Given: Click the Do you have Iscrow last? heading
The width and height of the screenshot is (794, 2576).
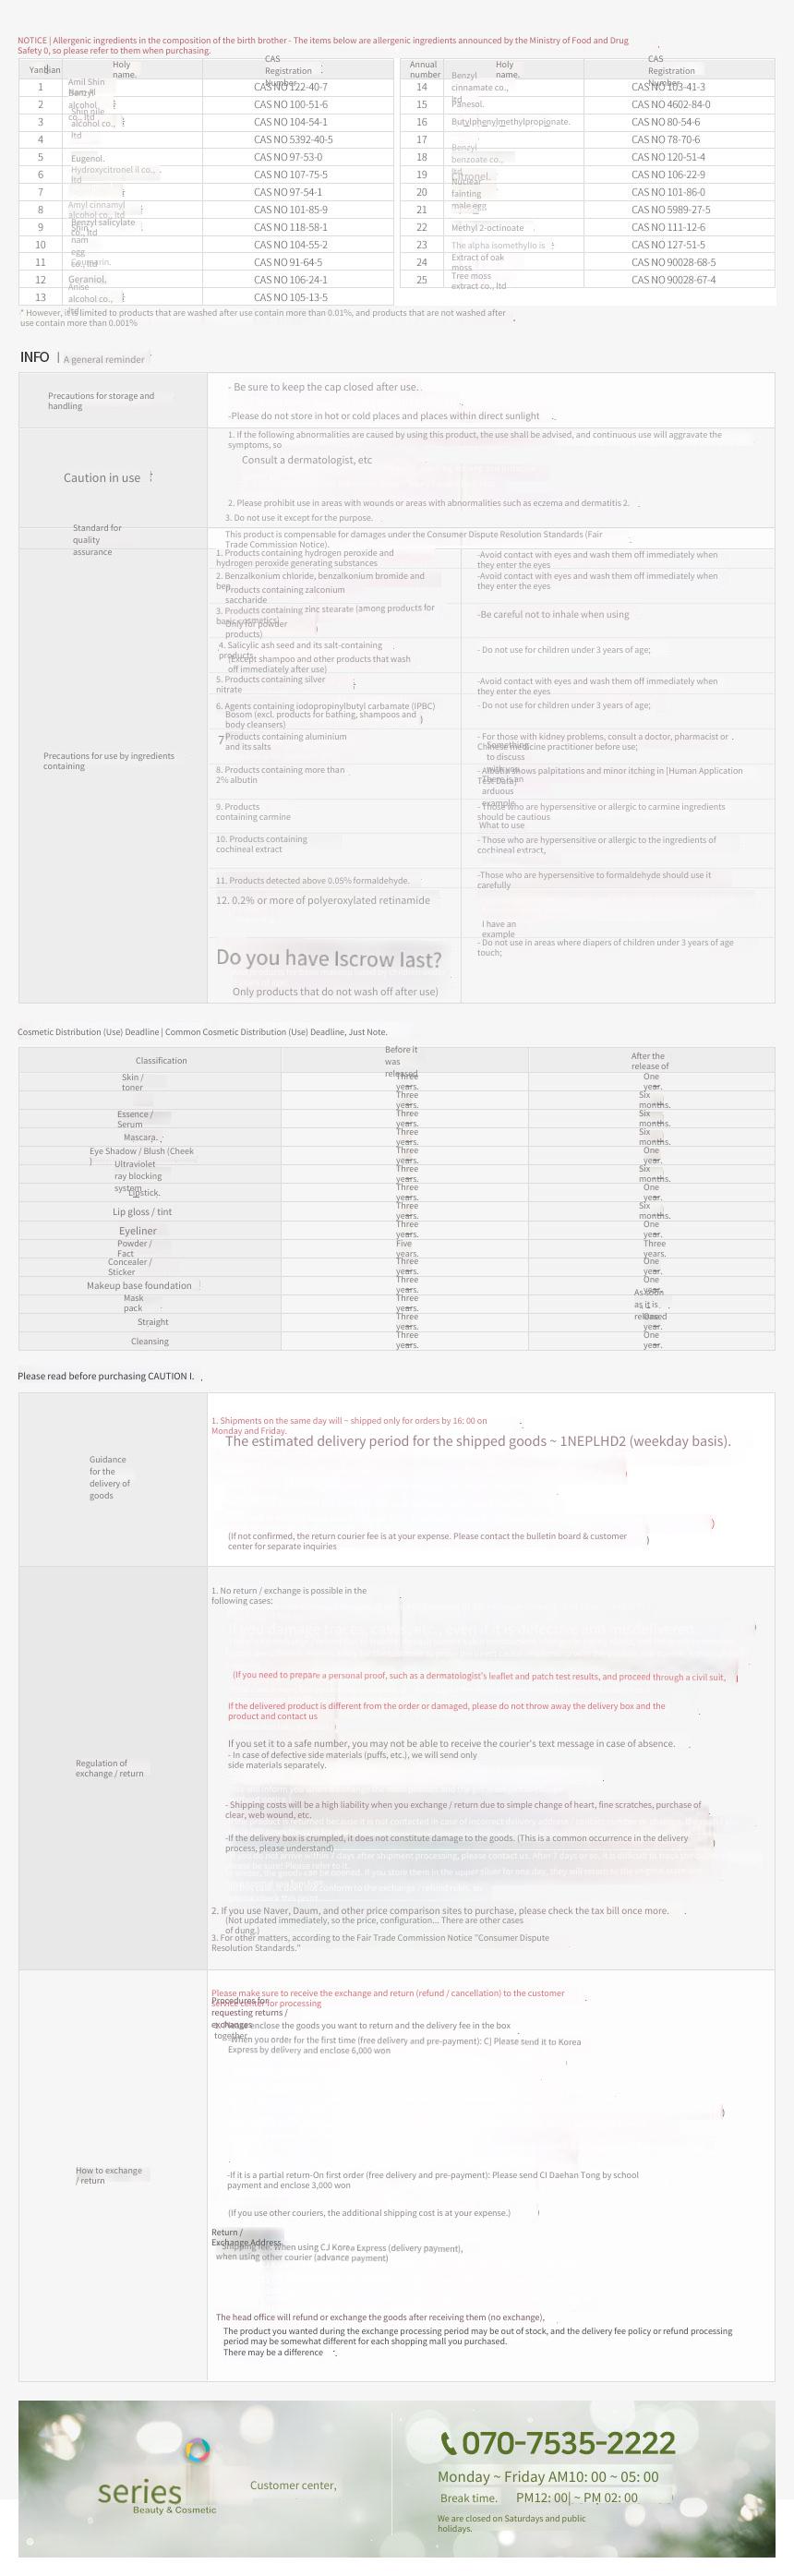Looking at the screenshot, I should [329, 958].
